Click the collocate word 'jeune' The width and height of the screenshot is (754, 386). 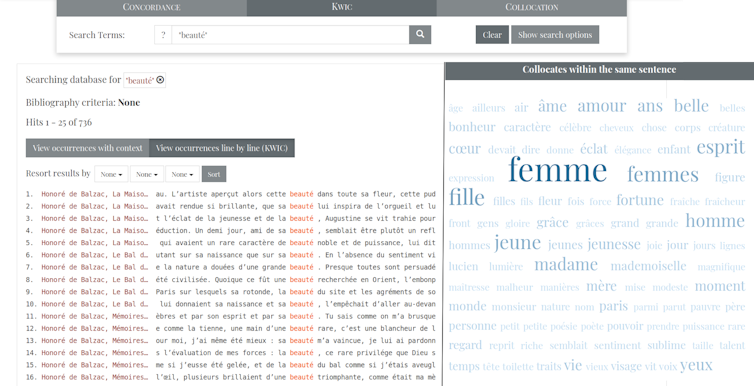(x=517, y=243)
